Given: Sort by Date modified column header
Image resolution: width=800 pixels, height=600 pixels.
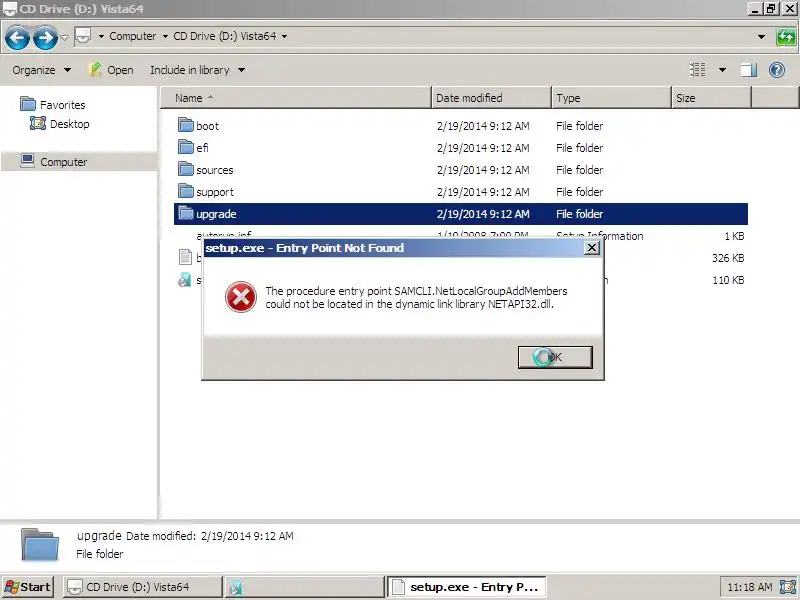Looking at the screenshot, I should [x=491, y=98].
